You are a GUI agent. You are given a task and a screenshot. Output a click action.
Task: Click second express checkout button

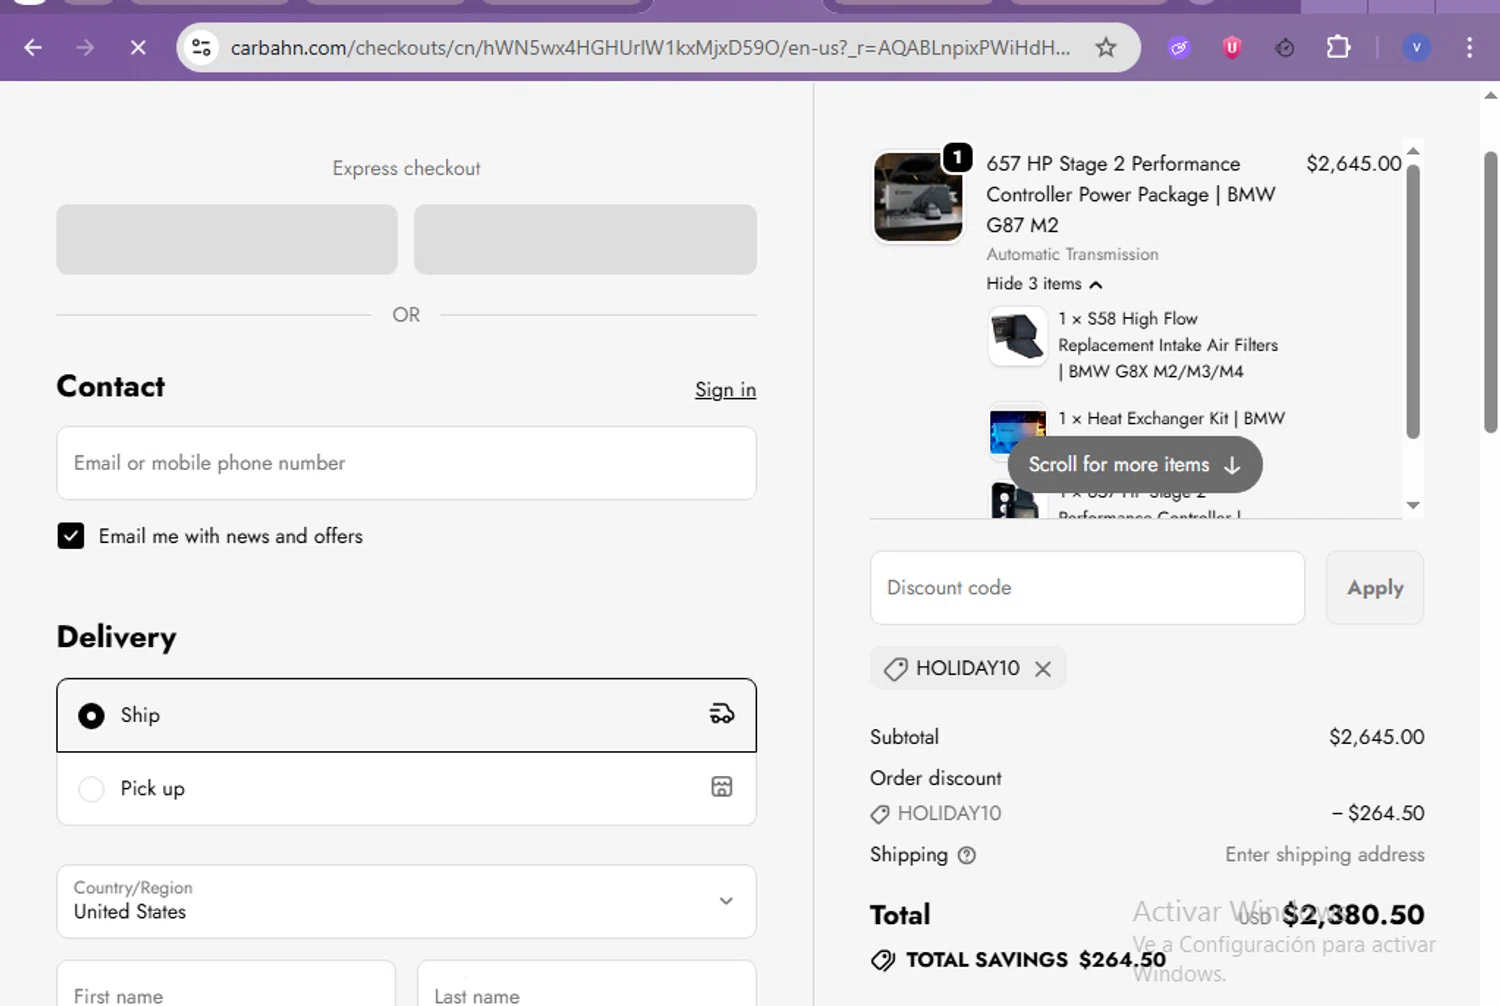click(585, 239)
